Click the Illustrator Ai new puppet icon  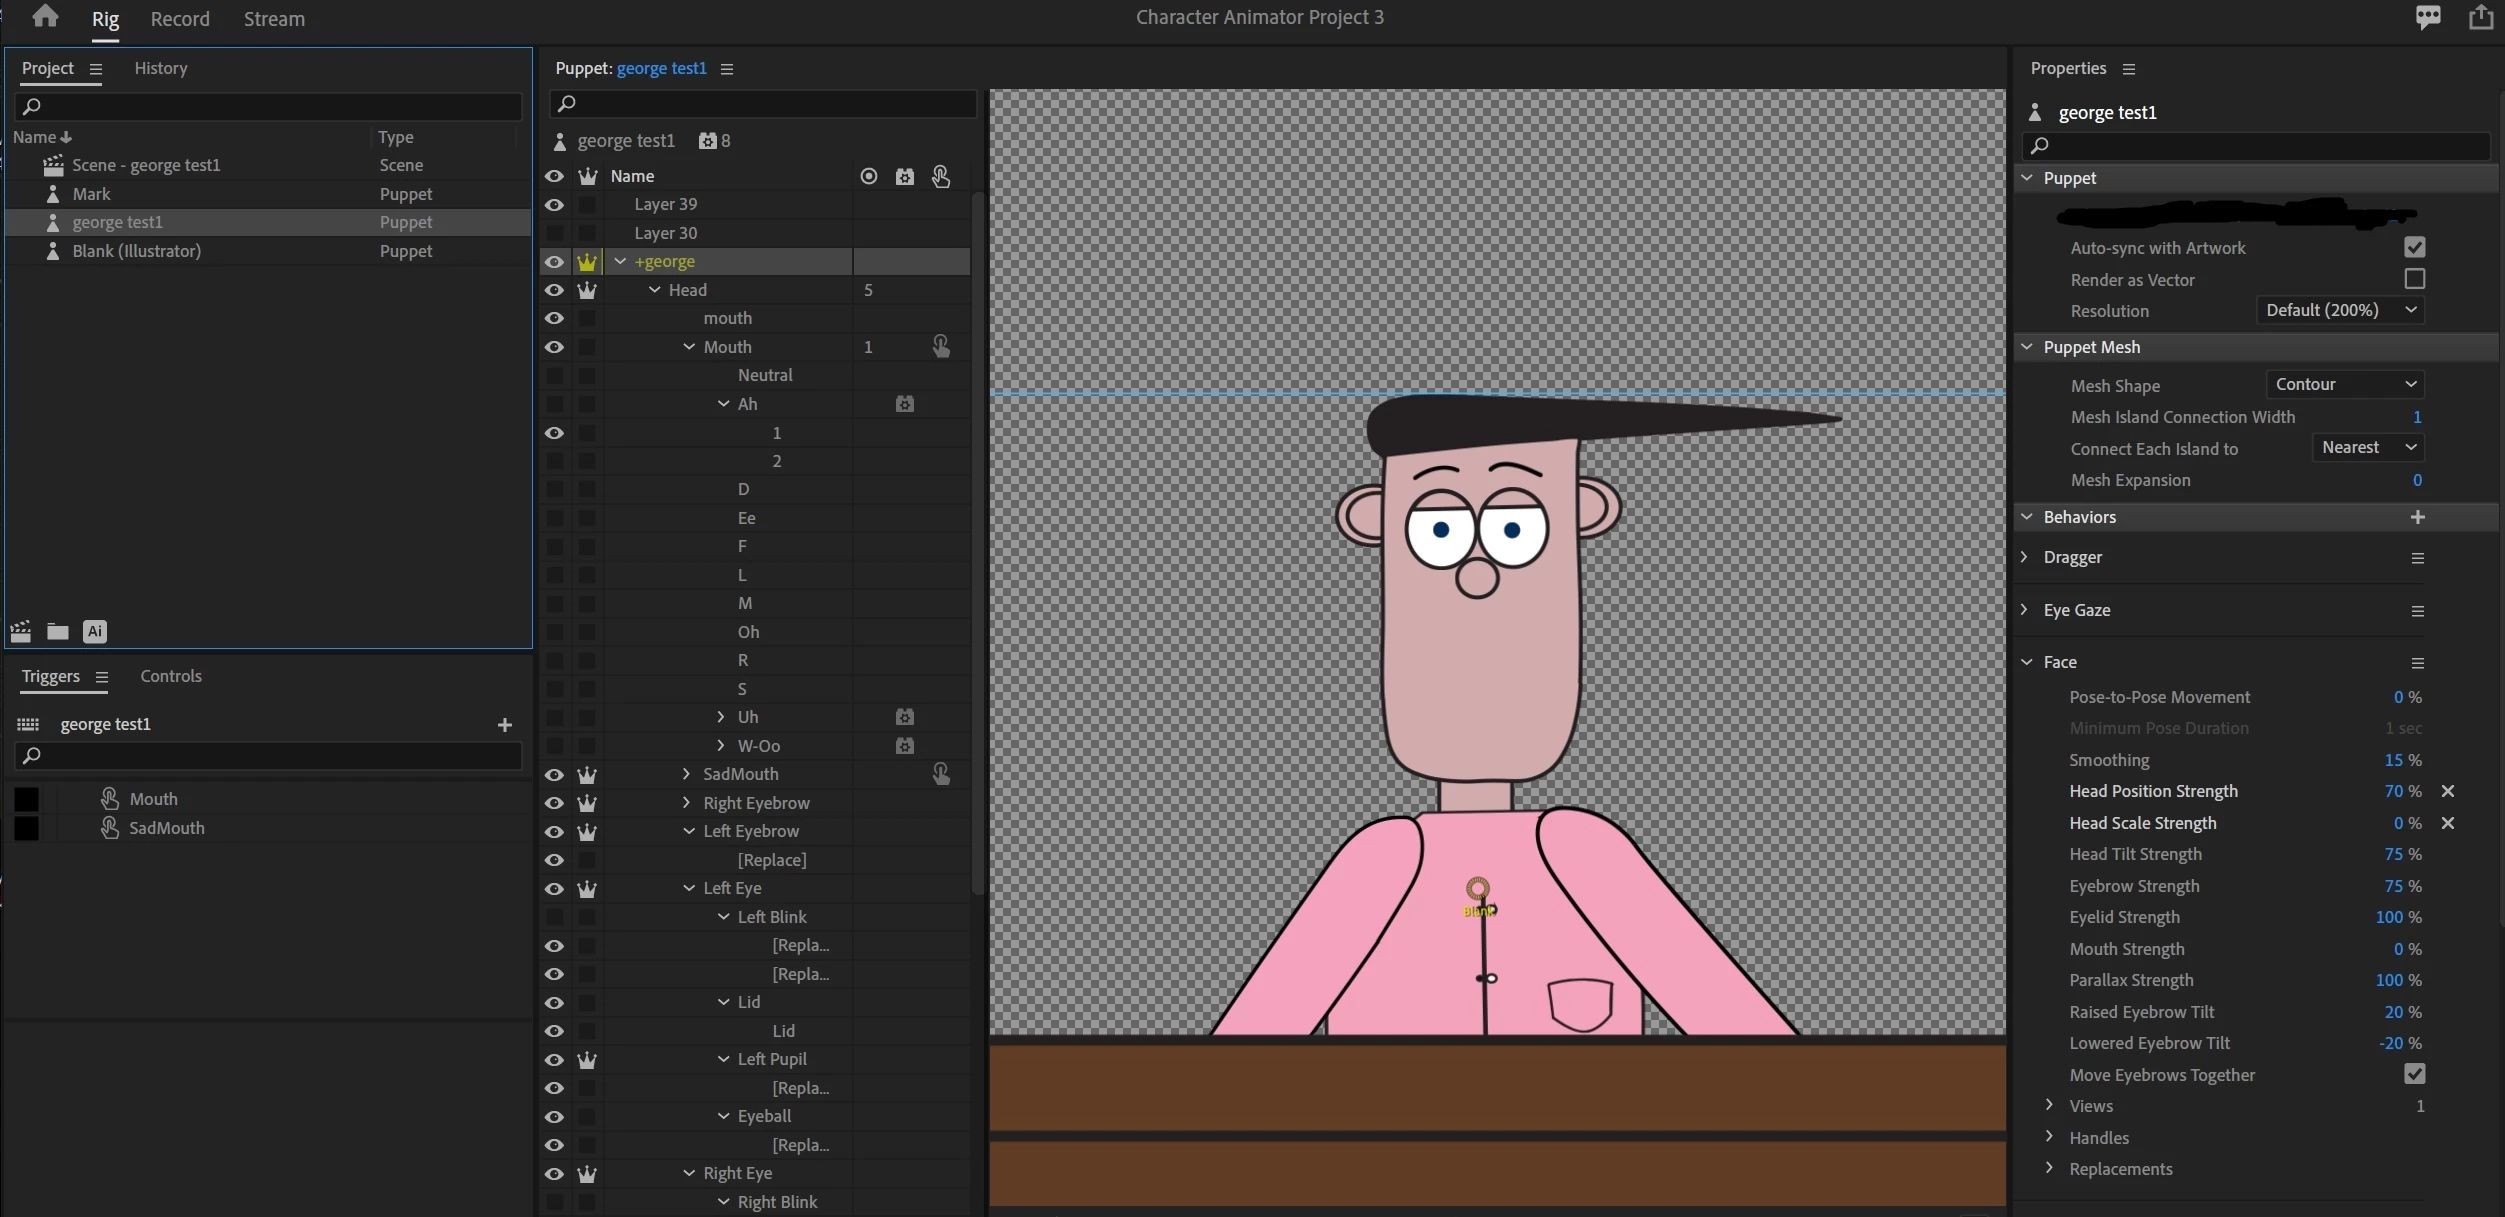(95, 631)
